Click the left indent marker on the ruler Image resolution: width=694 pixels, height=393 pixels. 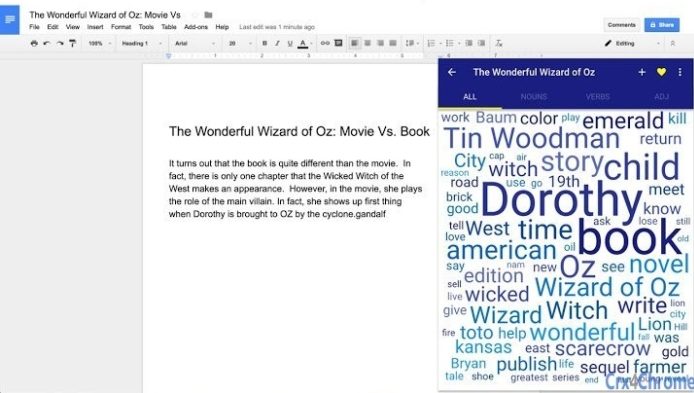169,56
